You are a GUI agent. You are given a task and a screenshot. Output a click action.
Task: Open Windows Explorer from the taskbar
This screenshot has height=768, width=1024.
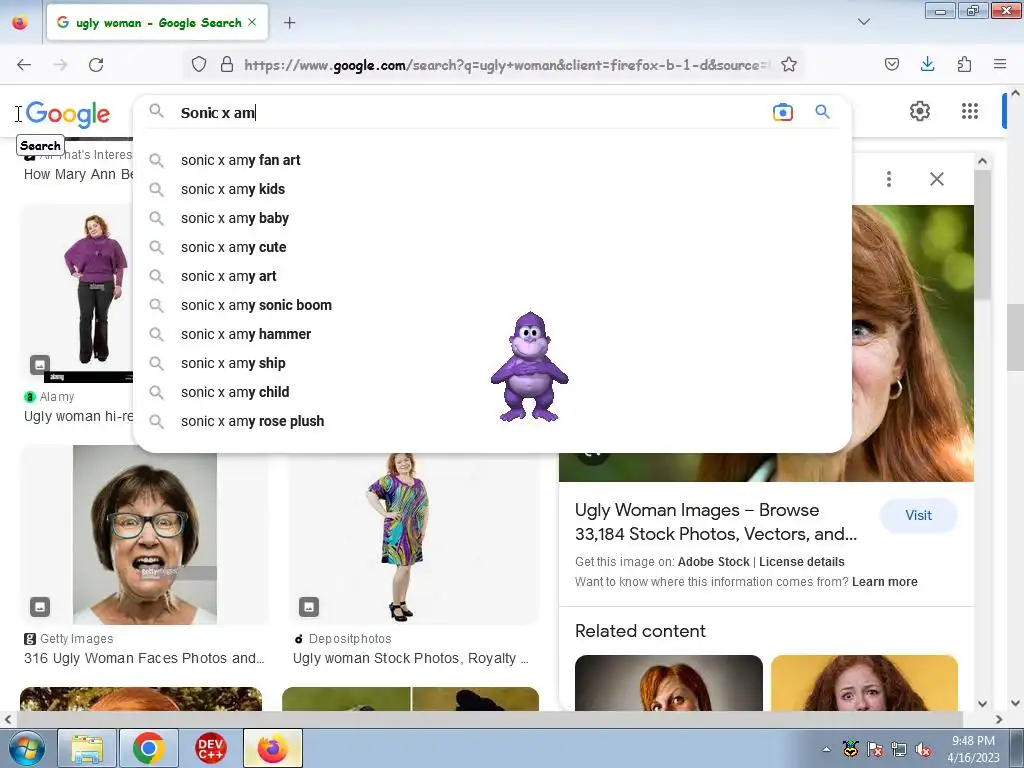[x=87, y=748]
